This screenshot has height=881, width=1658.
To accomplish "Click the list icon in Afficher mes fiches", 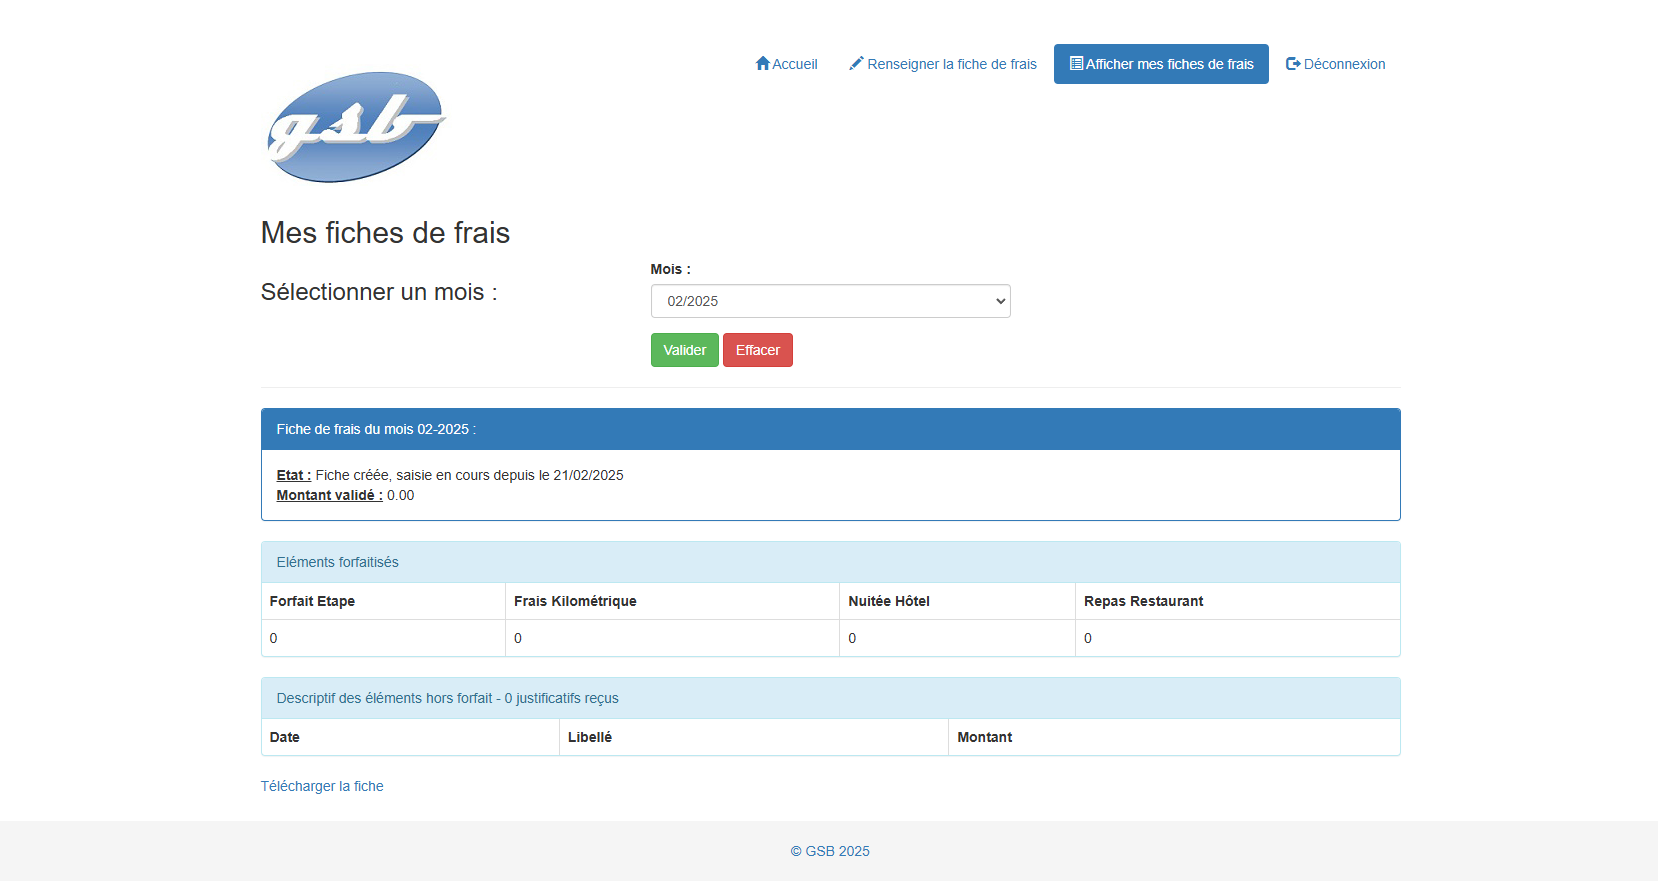I will click(1076, 64).
